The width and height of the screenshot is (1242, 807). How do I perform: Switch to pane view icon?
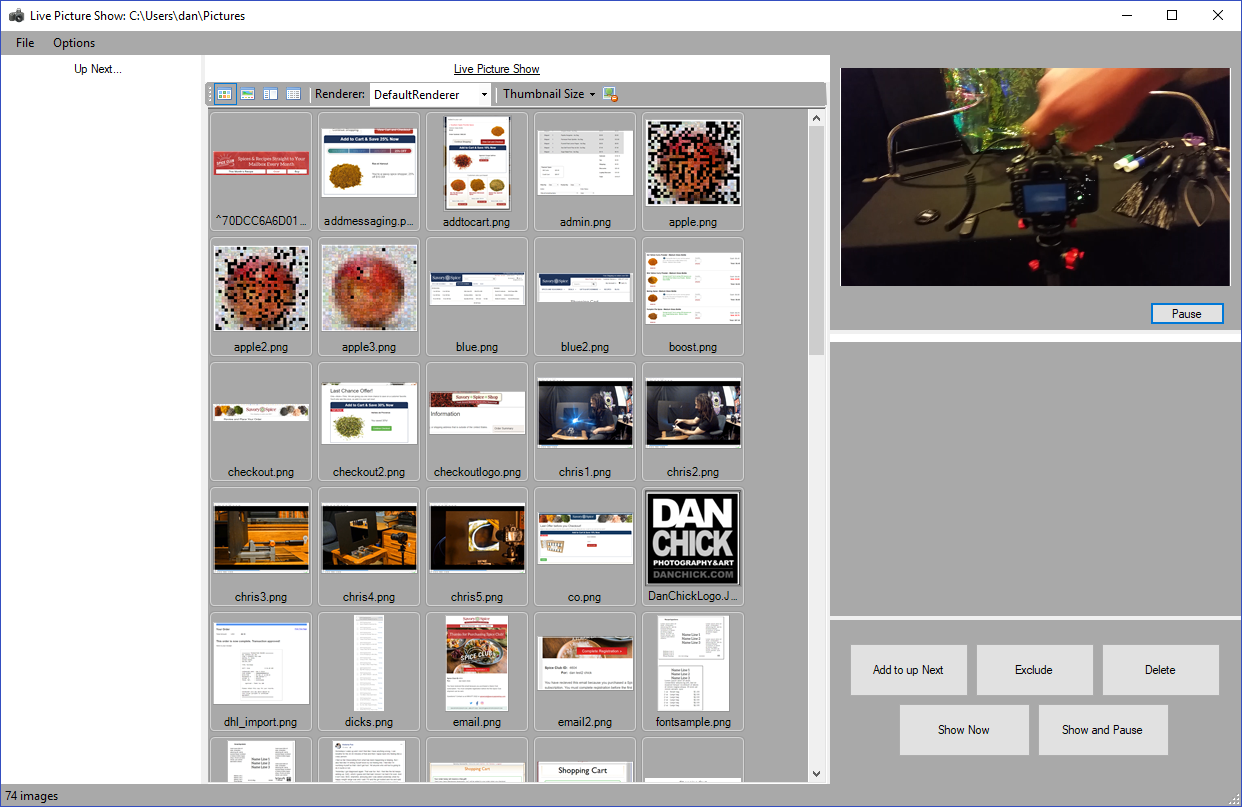click(x=270, y=94)
